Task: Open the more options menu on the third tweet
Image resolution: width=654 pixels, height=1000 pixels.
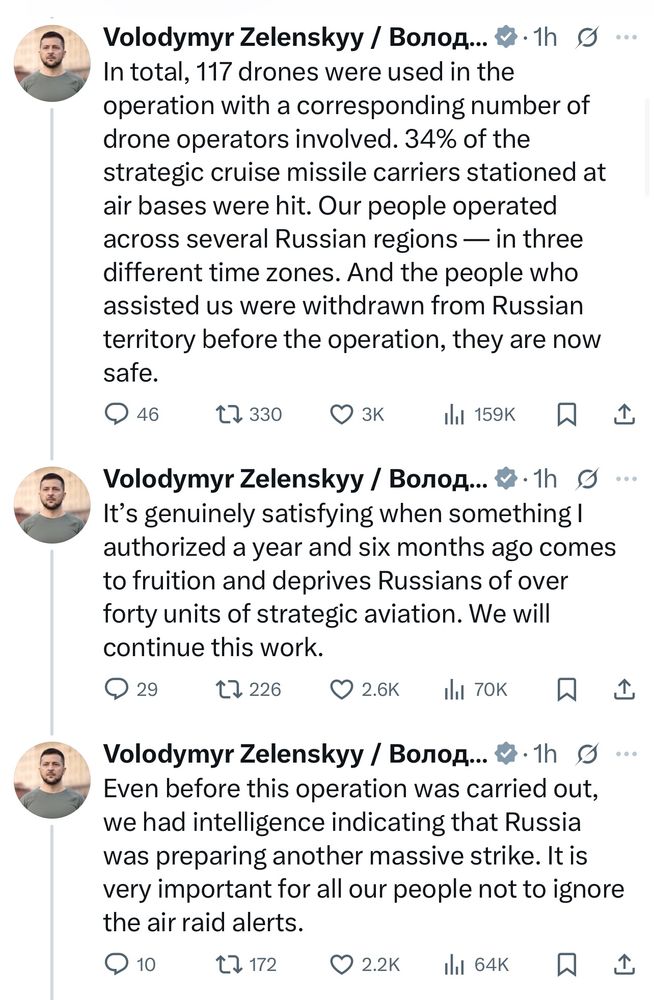Action: 627,753
